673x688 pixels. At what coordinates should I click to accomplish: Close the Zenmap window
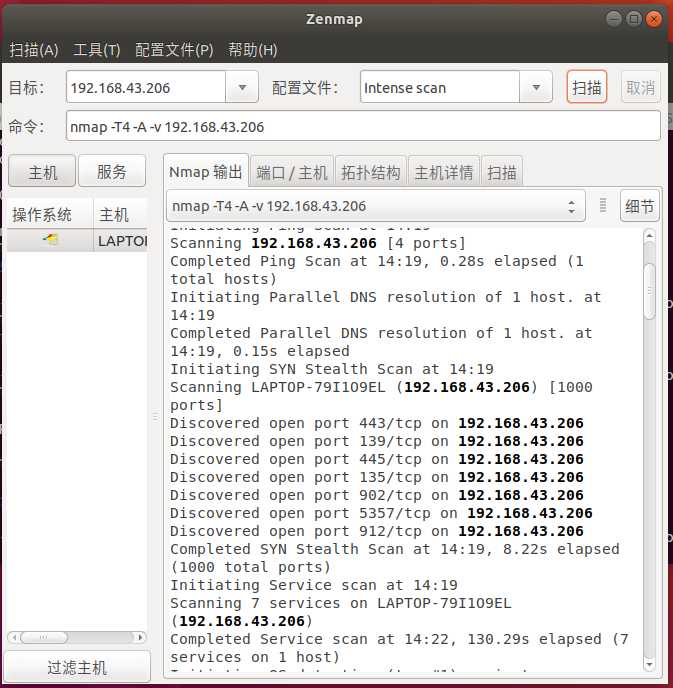point(654,19)
